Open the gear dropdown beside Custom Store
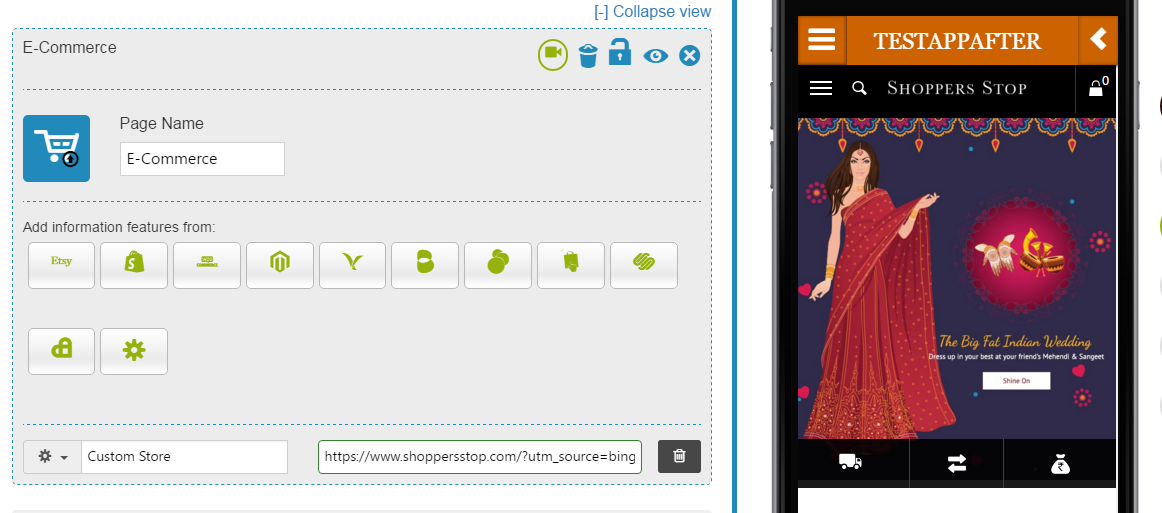Viewport: 1162px width, 513px height. pos(52,456)
